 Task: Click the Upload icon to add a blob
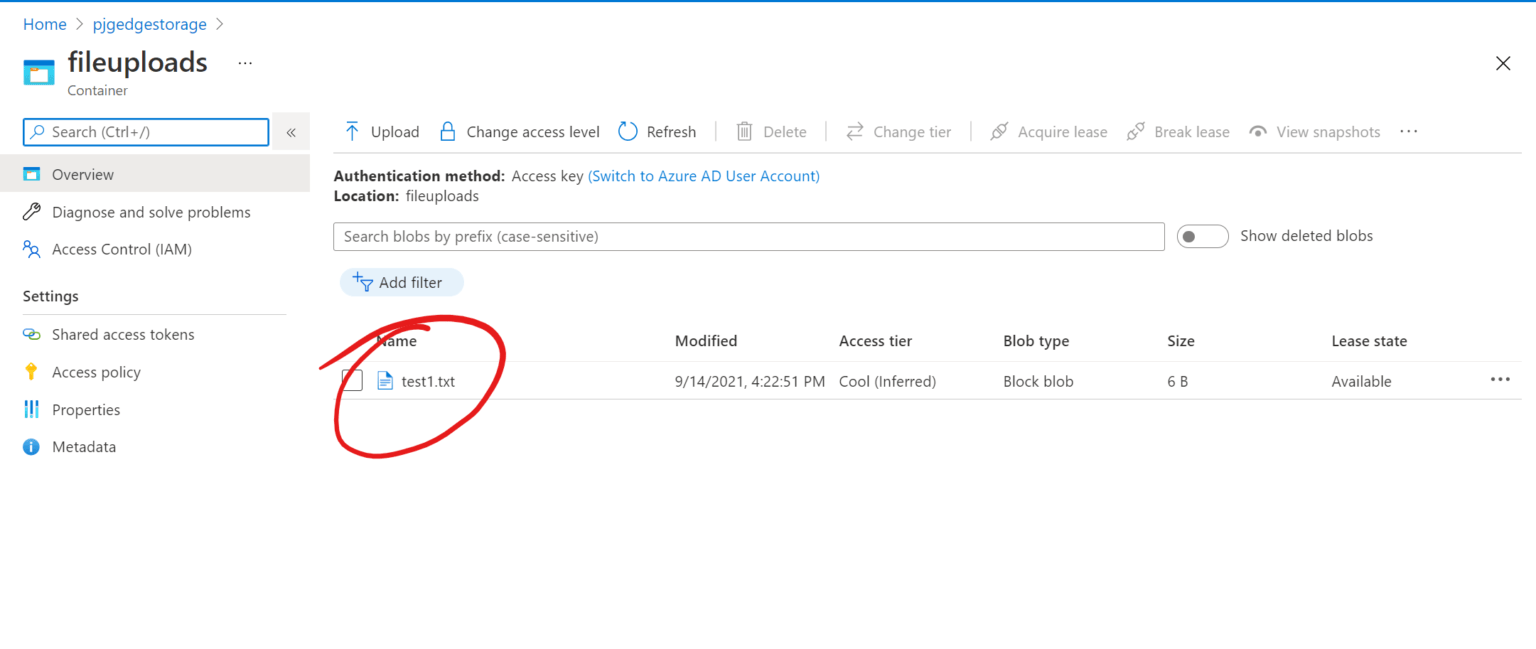click(x=351, y=131)
